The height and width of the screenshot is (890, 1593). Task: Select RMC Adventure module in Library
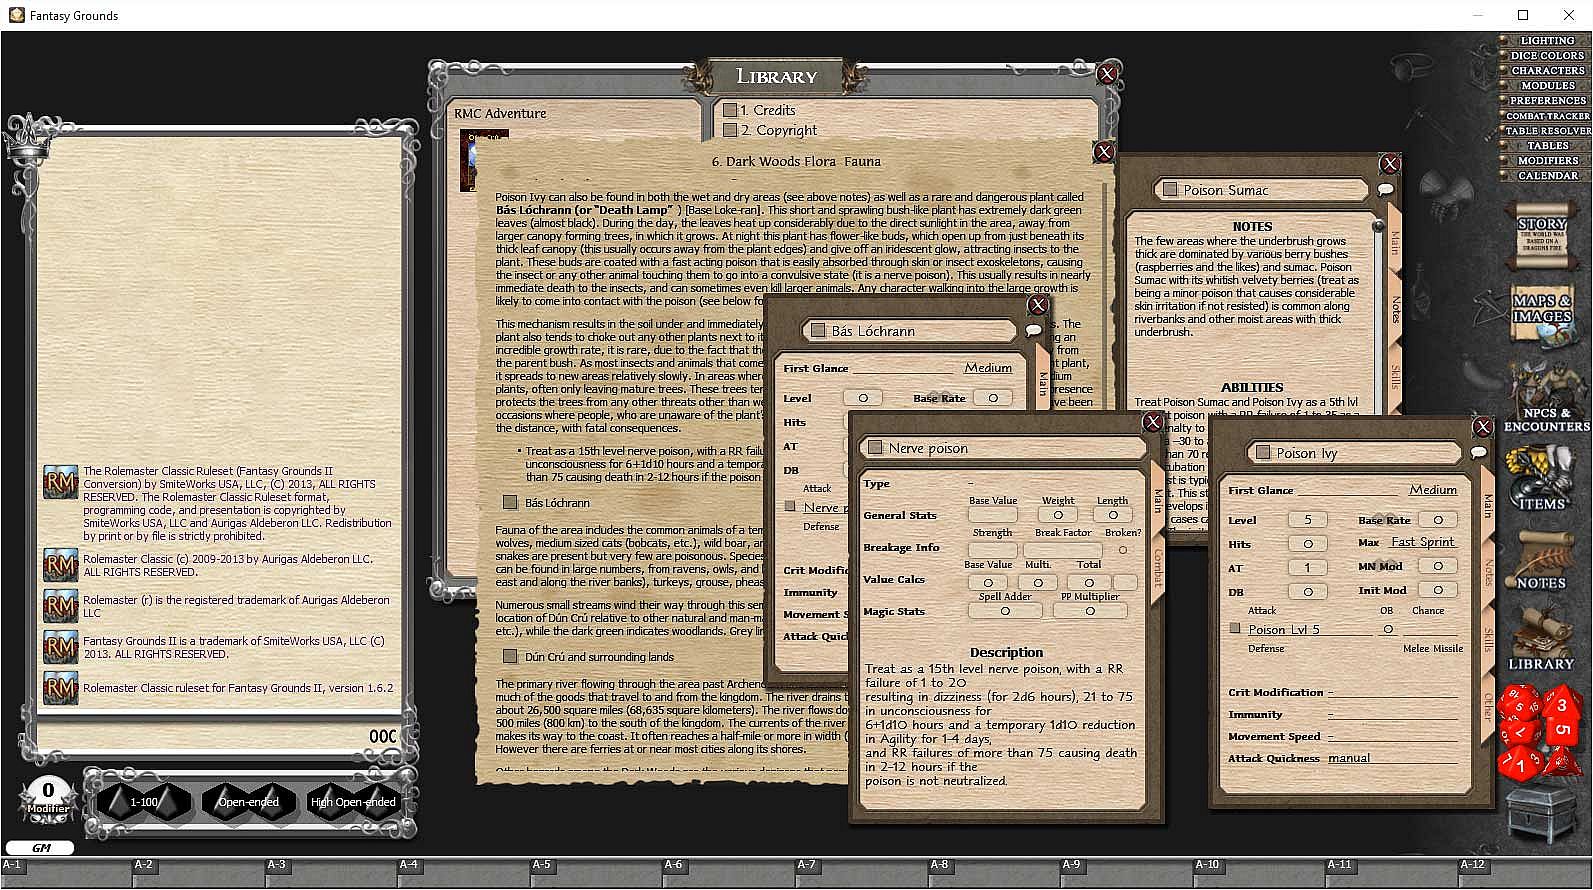(500, 113)
